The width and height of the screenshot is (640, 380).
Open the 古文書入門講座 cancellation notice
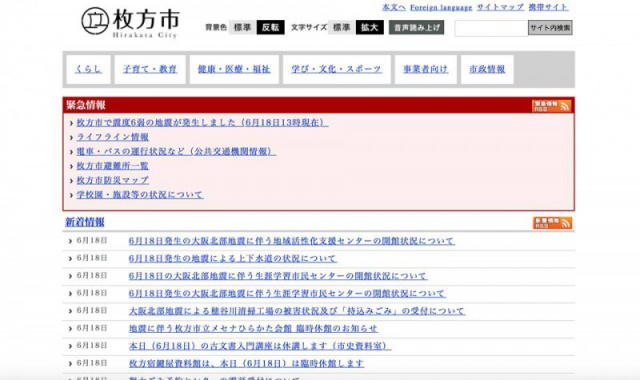(260, 346)
